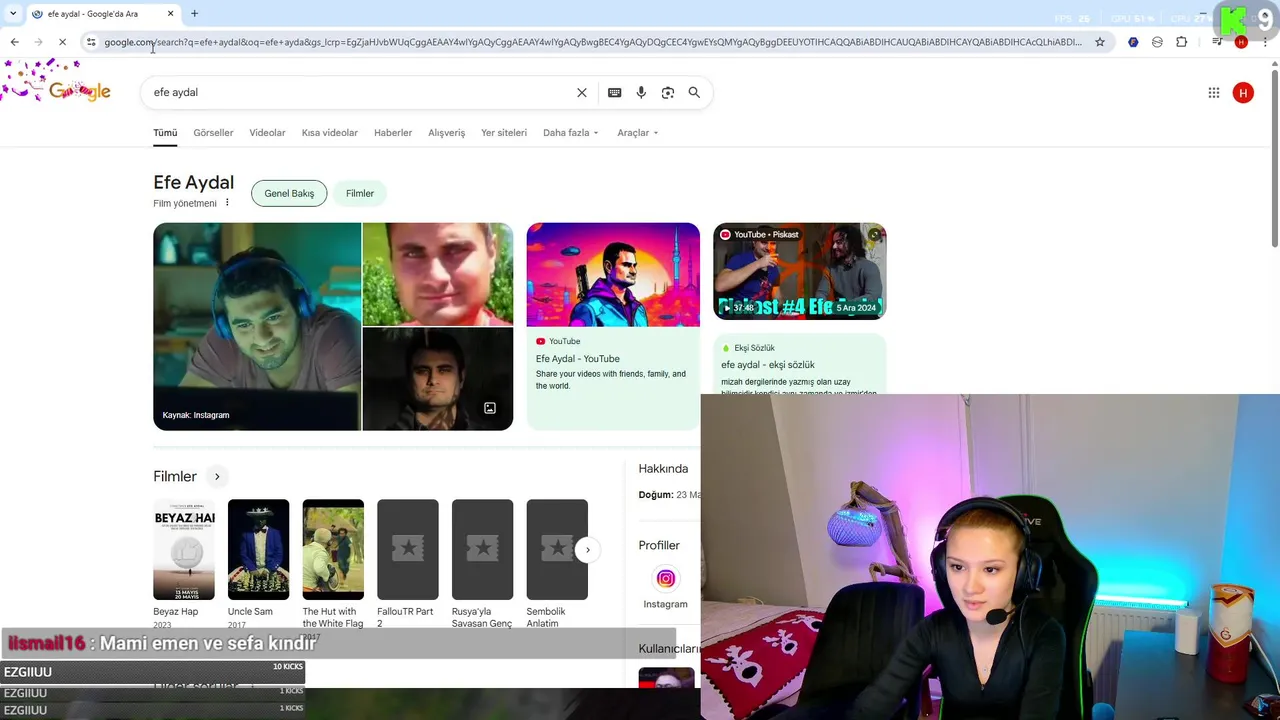Image resolution: width=1280 pixels, height=720 pixels.
Task: Open Chrome profile avatar in toolbar
Action: (x=1241, y=42)
